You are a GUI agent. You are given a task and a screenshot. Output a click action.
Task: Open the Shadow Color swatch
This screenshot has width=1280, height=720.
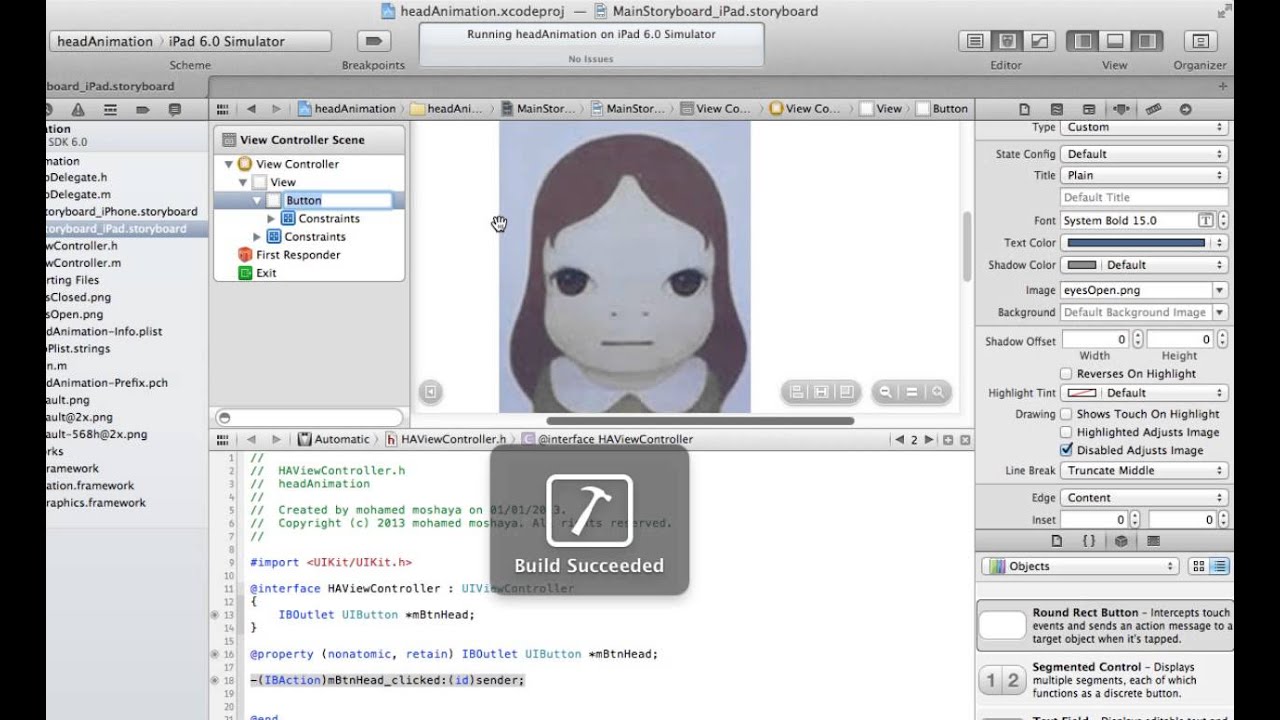(x=1082, y=265)
